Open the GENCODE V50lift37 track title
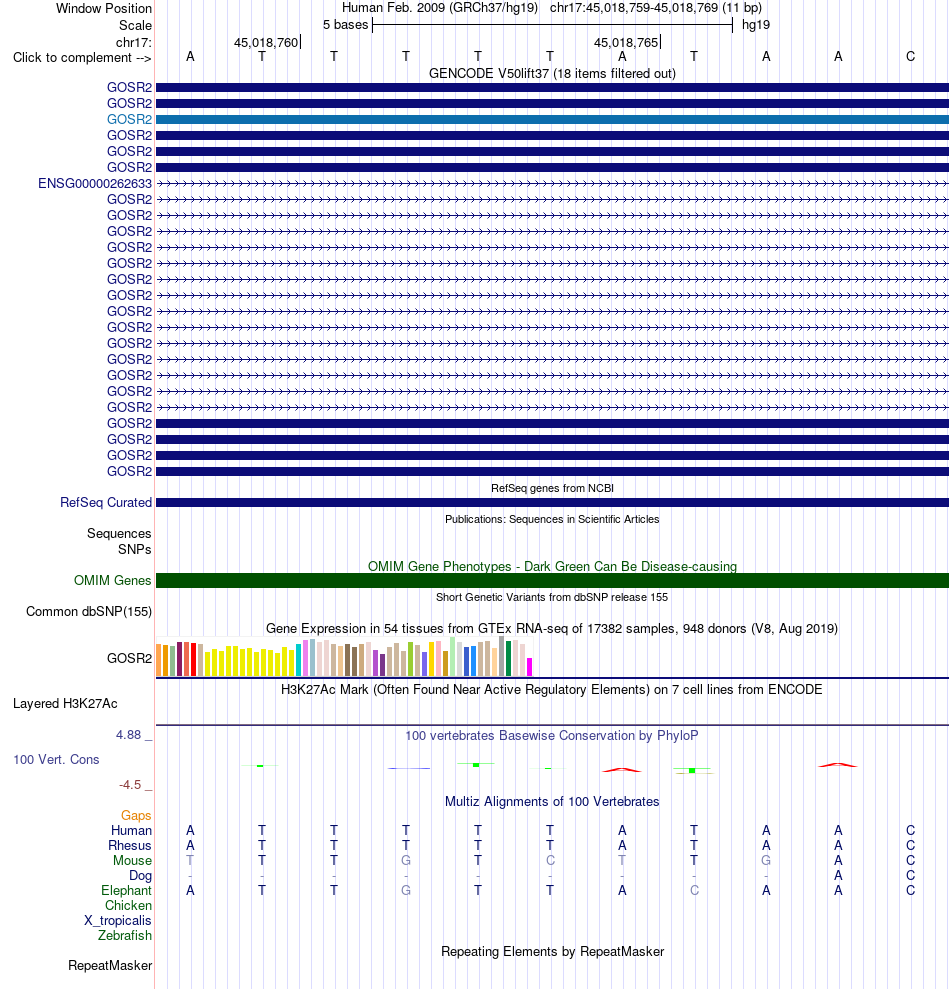The width and height of the screenshot is (950, 989). pos(552,73)
